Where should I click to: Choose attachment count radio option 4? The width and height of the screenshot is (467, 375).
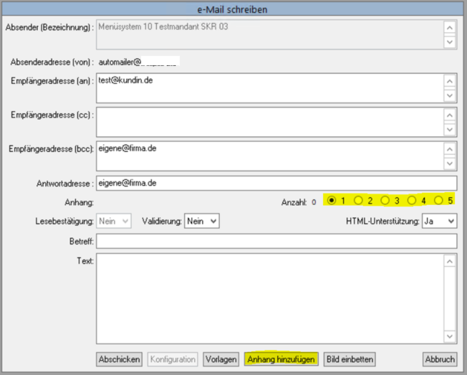tap(412, 200)
